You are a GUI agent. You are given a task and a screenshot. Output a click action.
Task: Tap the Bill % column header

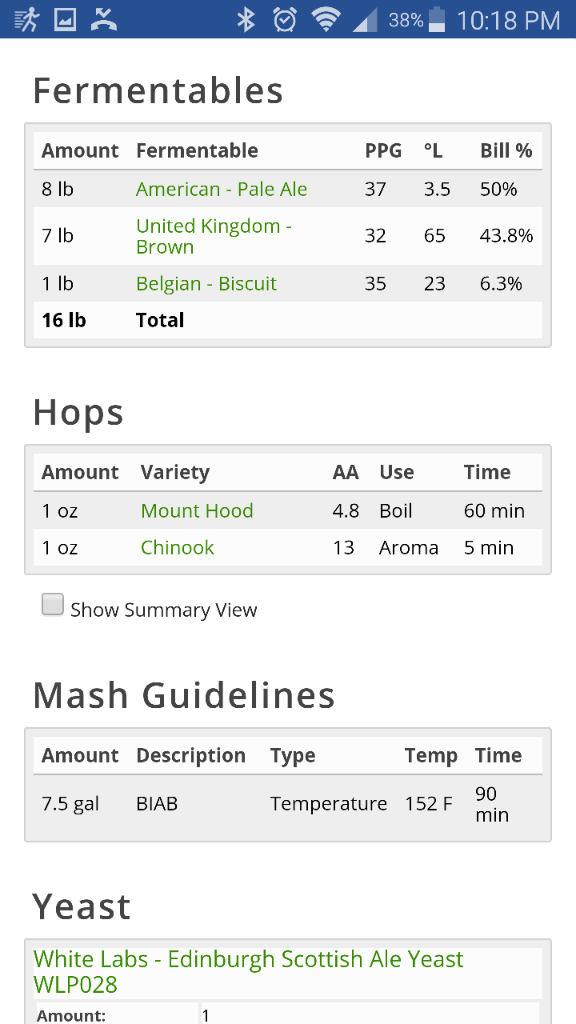click(x=506, y=150)
